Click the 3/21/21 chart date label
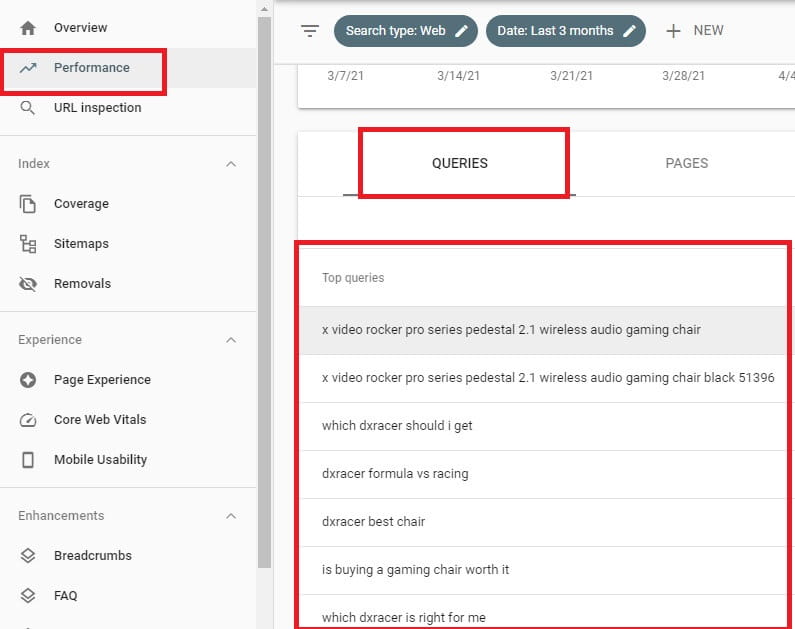 point(571,76)
